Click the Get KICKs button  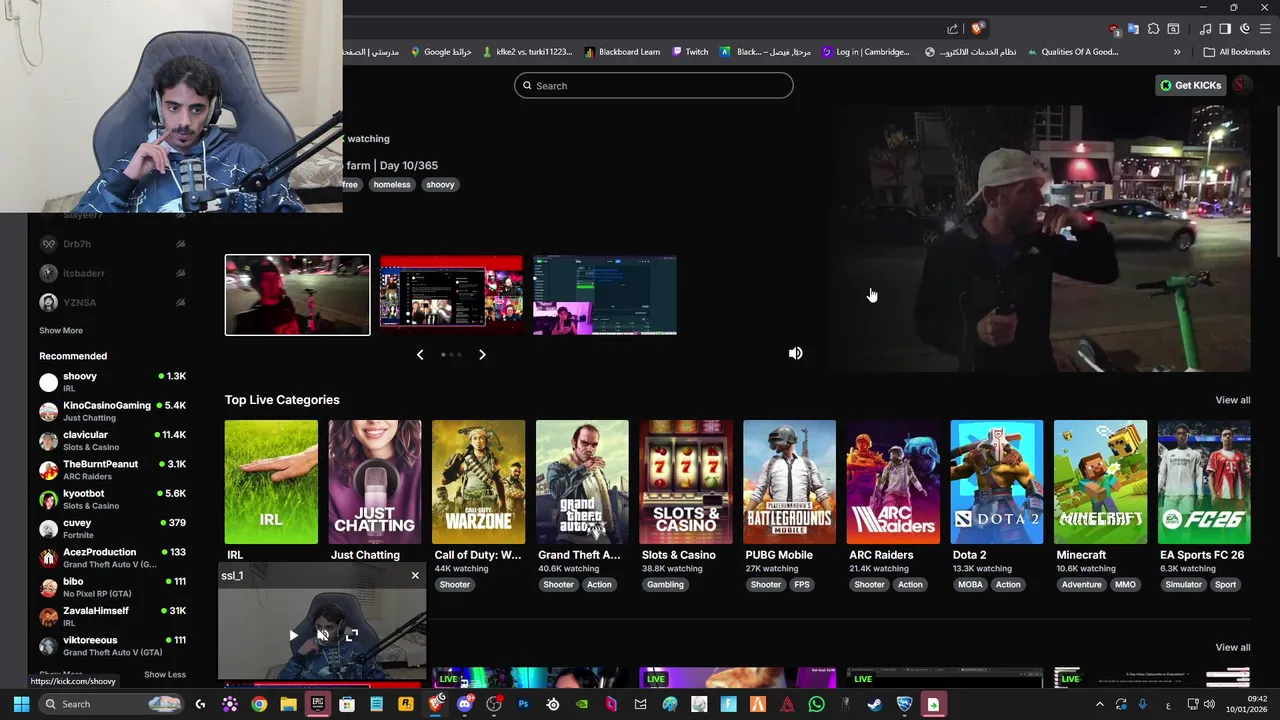[1191, 85]
